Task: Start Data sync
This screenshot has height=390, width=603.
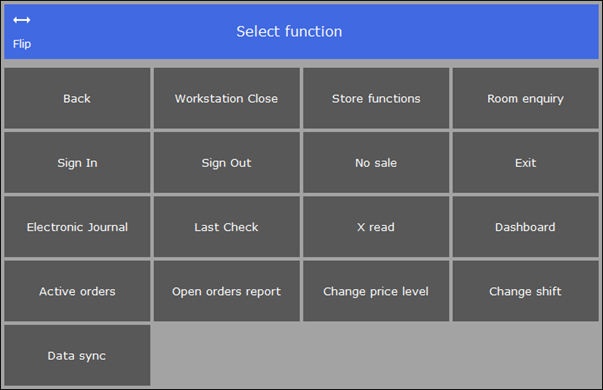Action: pos(77,355)
